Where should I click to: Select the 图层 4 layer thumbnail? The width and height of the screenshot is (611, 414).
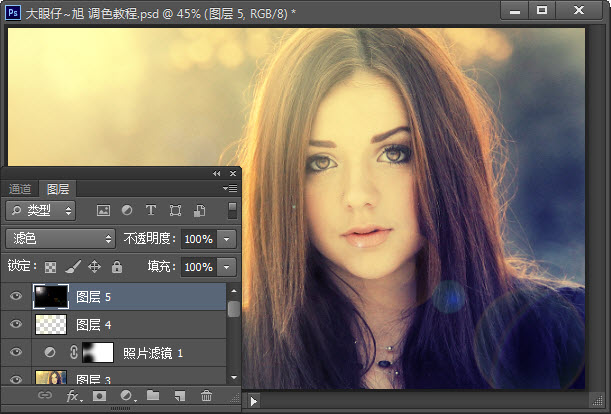[x=50, y=324]
